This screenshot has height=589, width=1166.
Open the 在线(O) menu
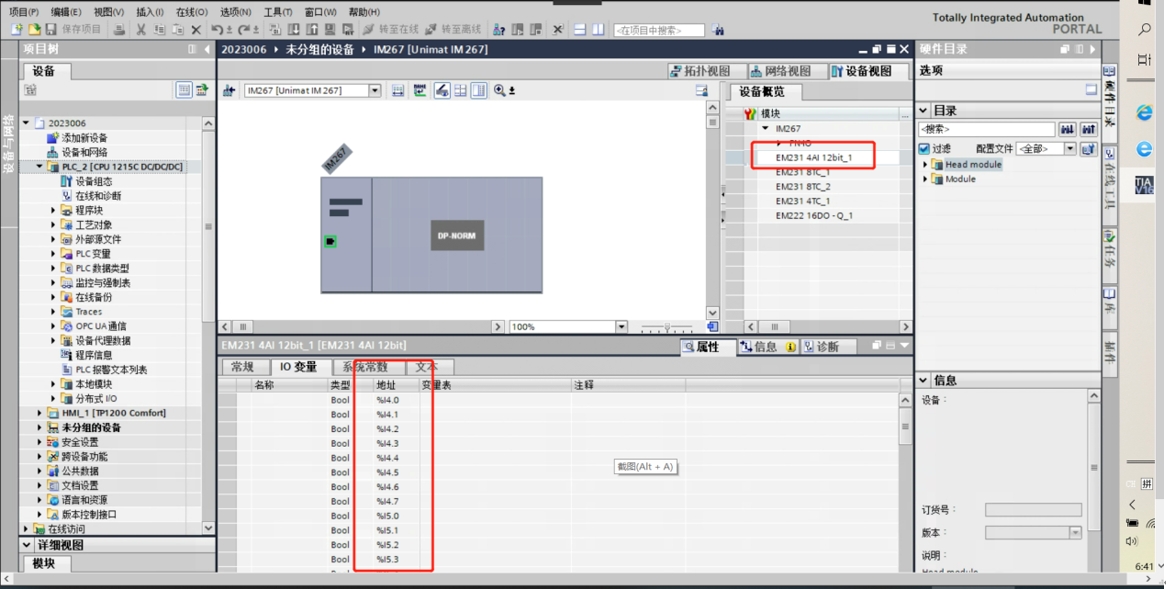191,12
